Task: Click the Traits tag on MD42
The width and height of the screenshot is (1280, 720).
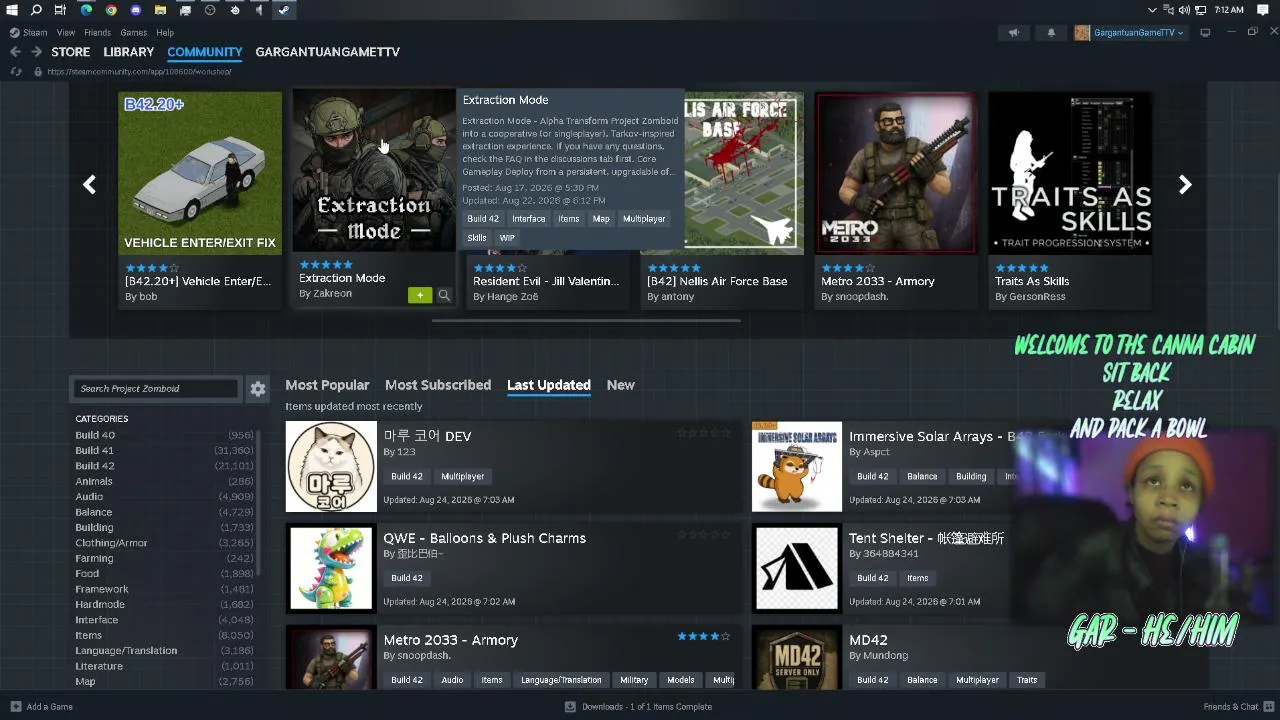Action: (1027, 680)
